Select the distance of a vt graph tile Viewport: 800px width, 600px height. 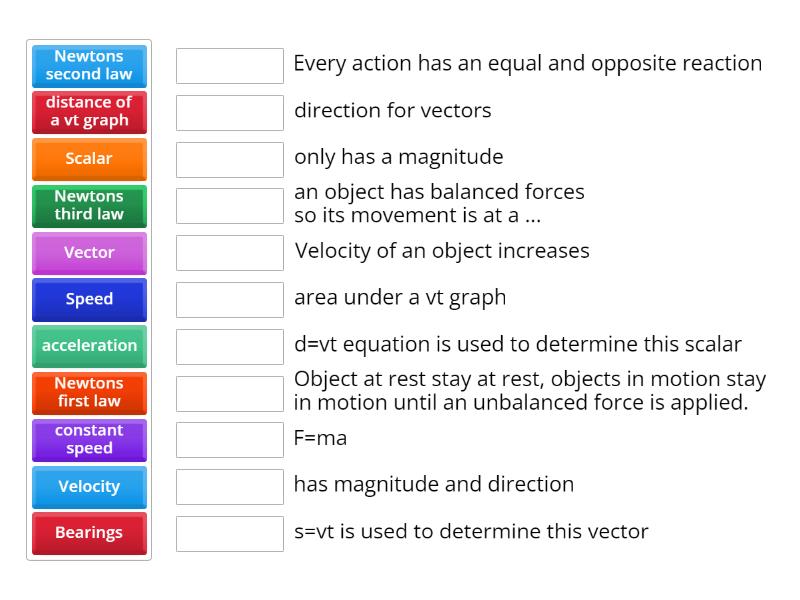(89, 112)
